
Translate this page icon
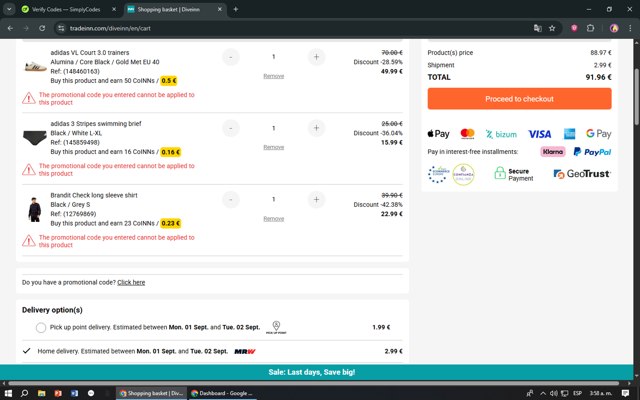(x=538, y=28)
